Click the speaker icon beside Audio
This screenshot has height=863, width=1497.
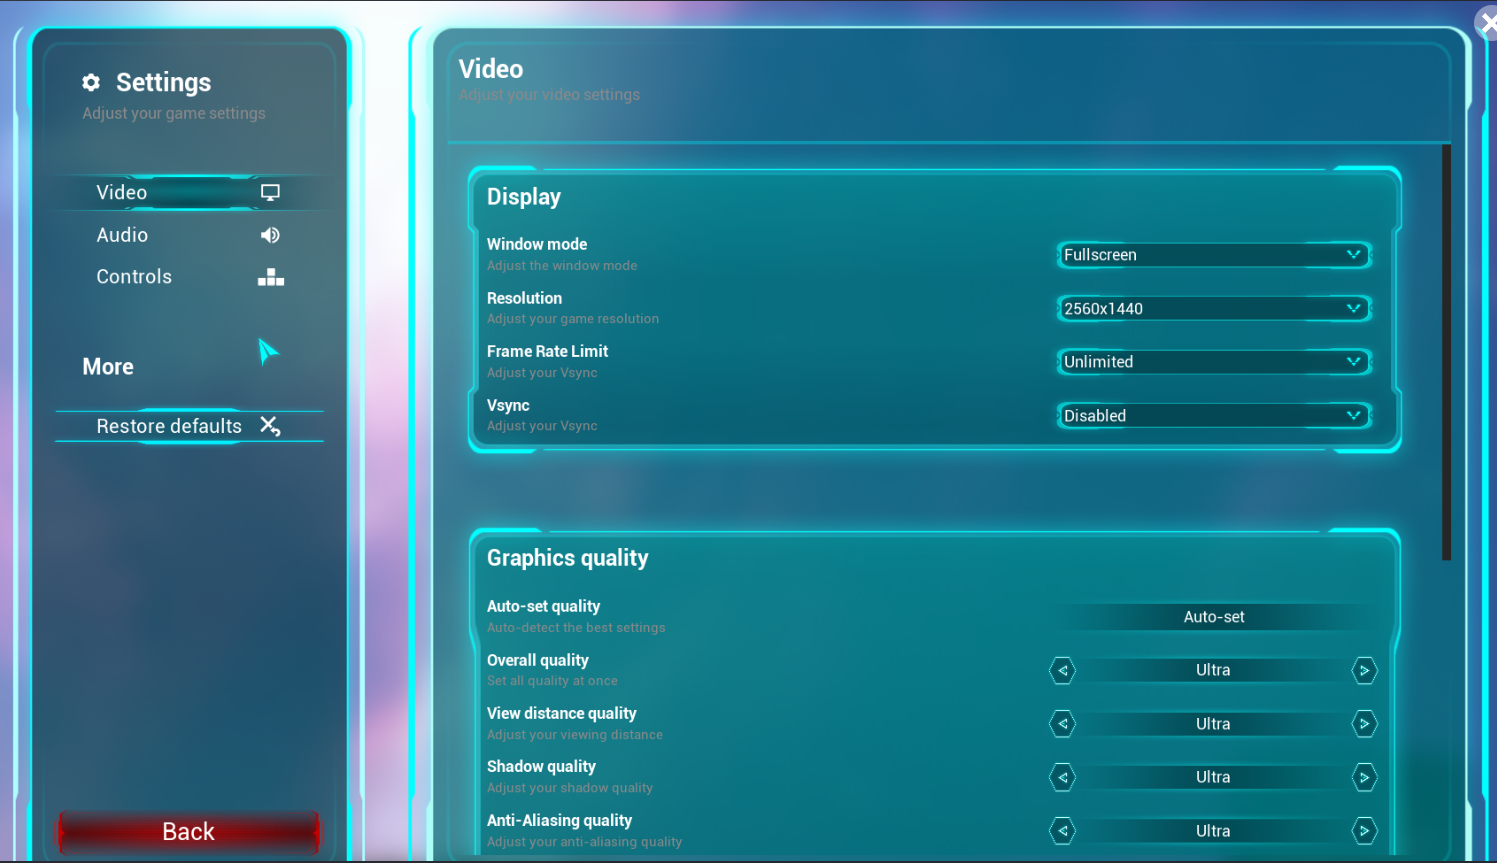point(270,235)
